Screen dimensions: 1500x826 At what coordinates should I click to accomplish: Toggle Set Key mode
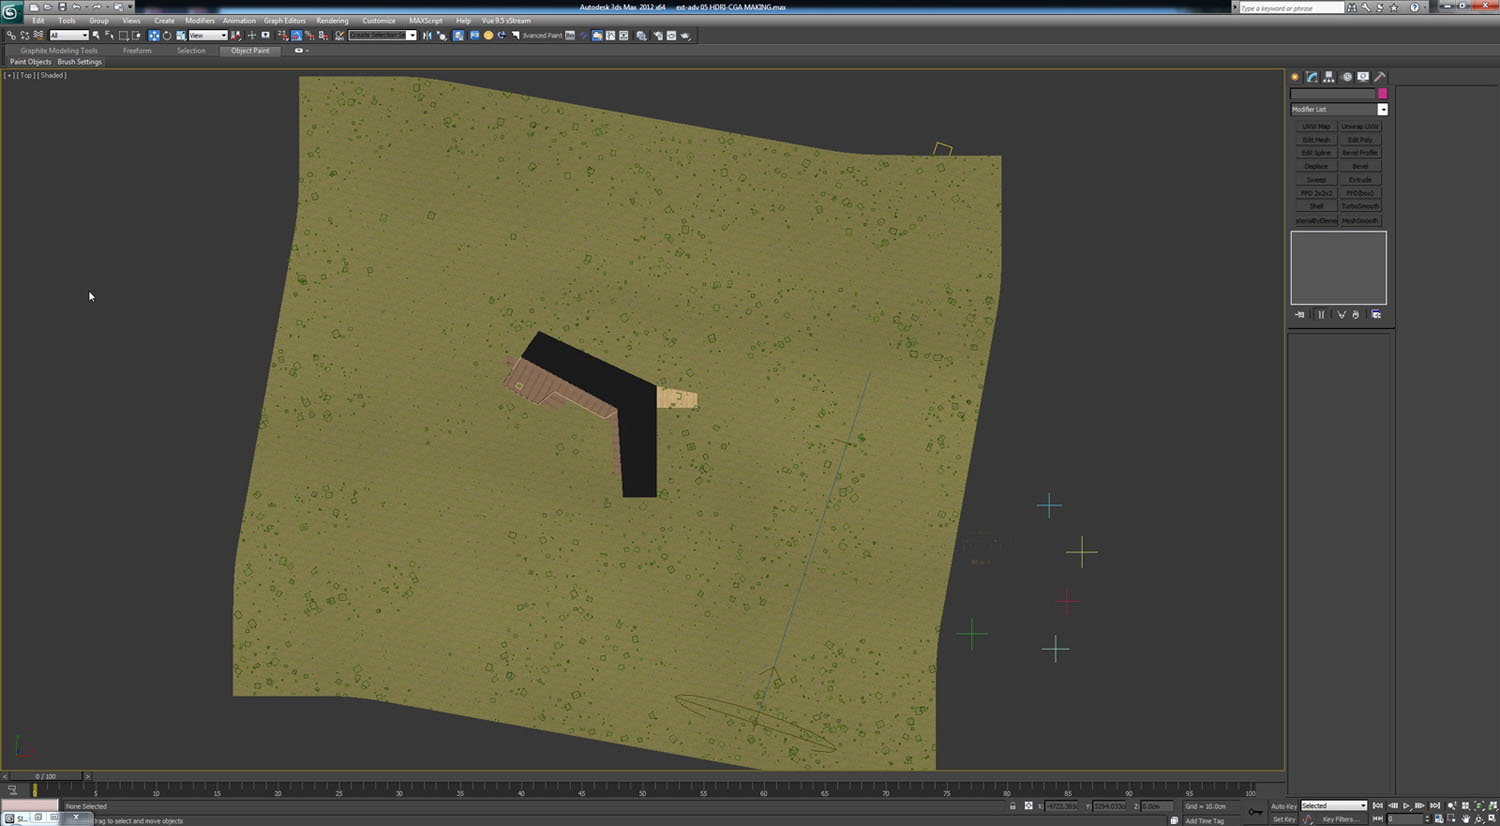pos(1283,819)
